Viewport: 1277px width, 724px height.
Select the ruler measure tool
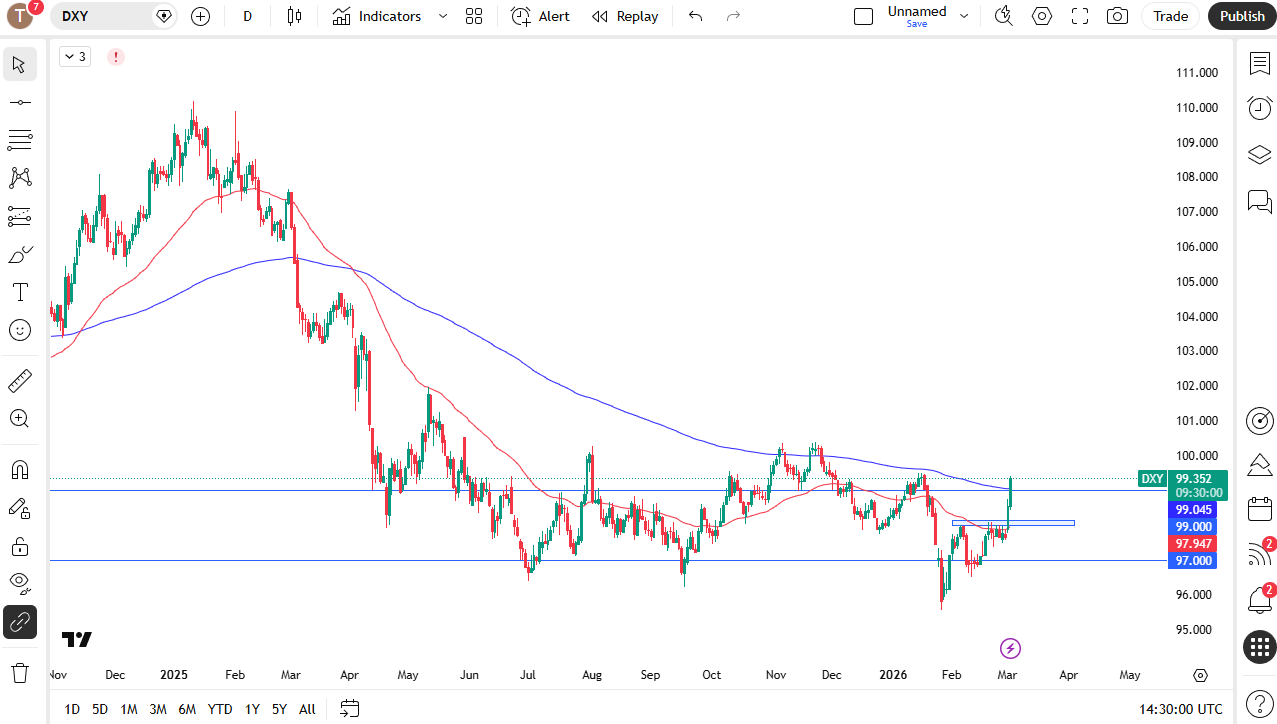coord(19,381)
